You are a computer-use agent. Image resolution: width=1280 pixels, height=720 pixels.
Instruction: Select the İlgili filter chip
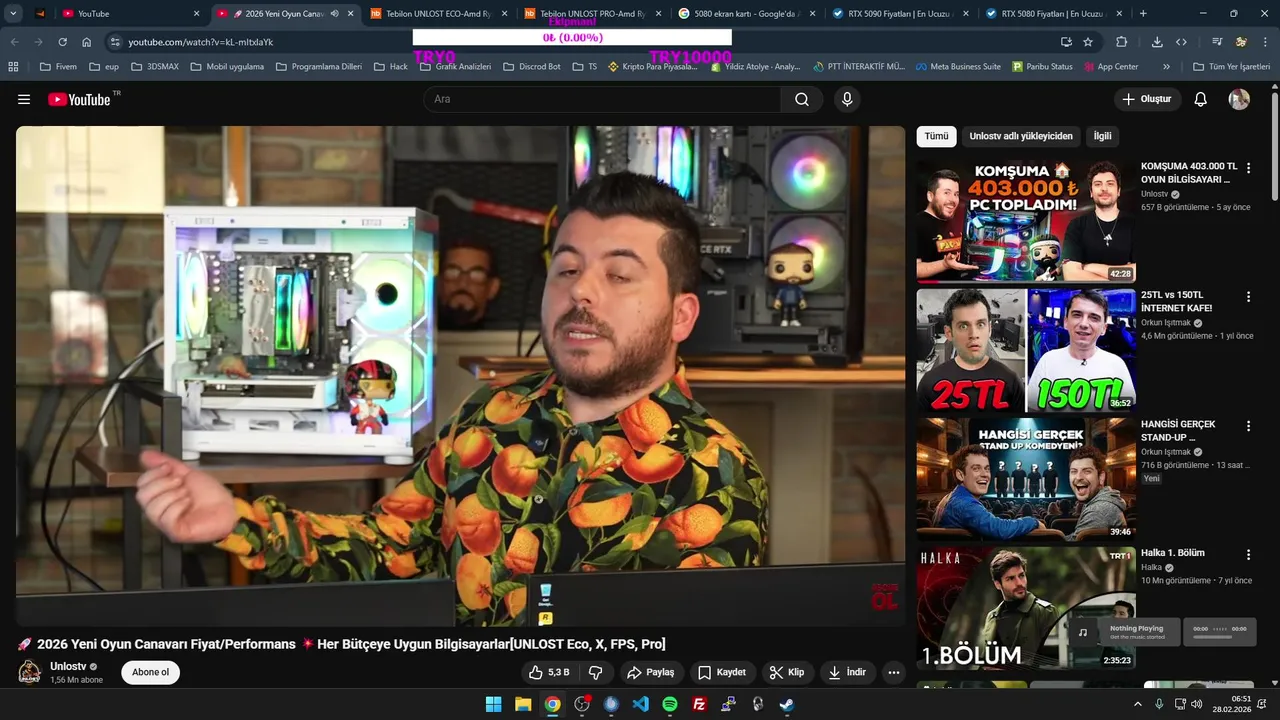point(1102,136)
